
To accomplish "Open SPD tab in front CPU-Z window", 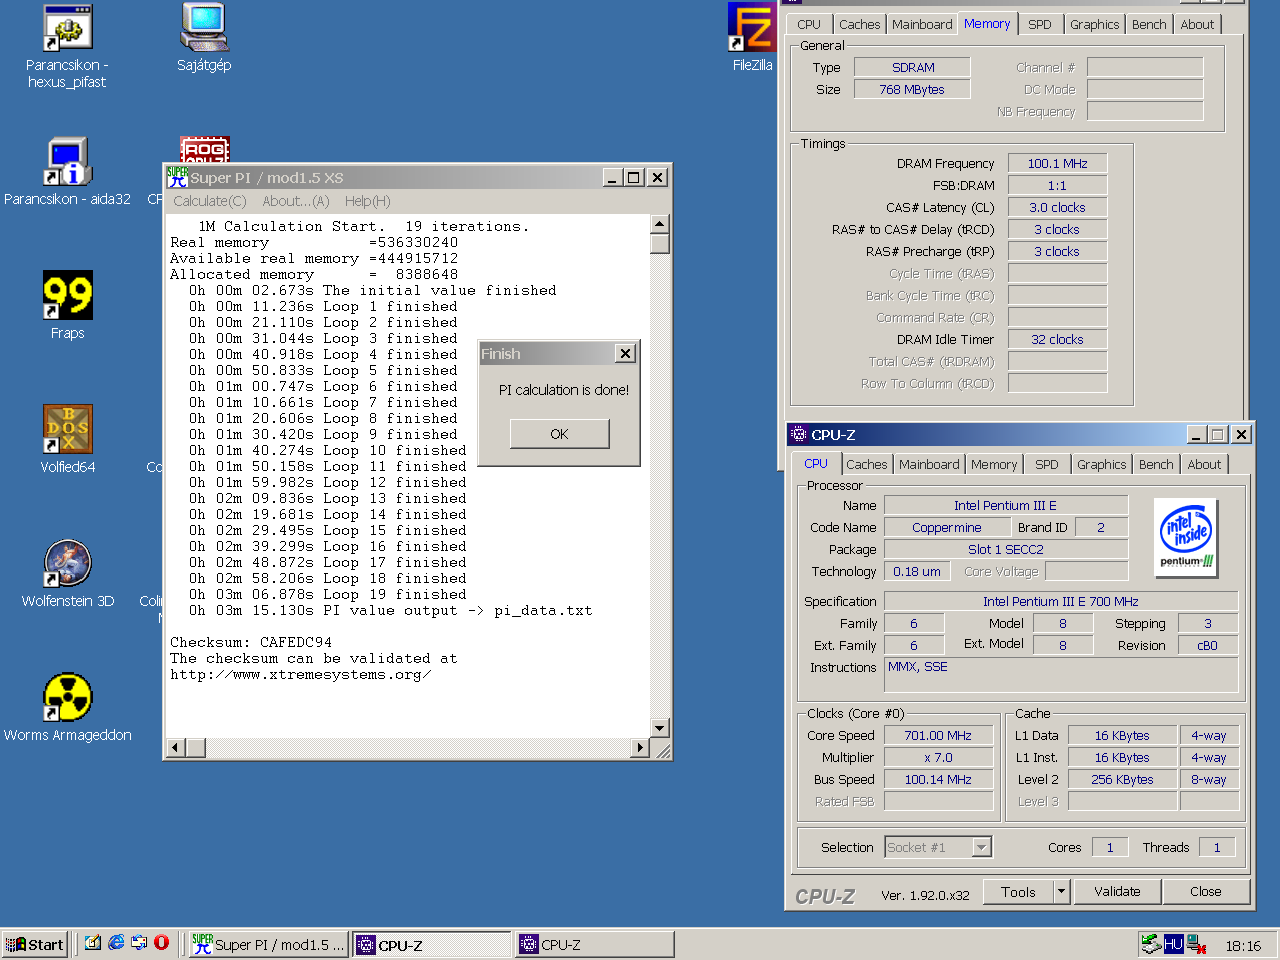I will [1047, 464].
